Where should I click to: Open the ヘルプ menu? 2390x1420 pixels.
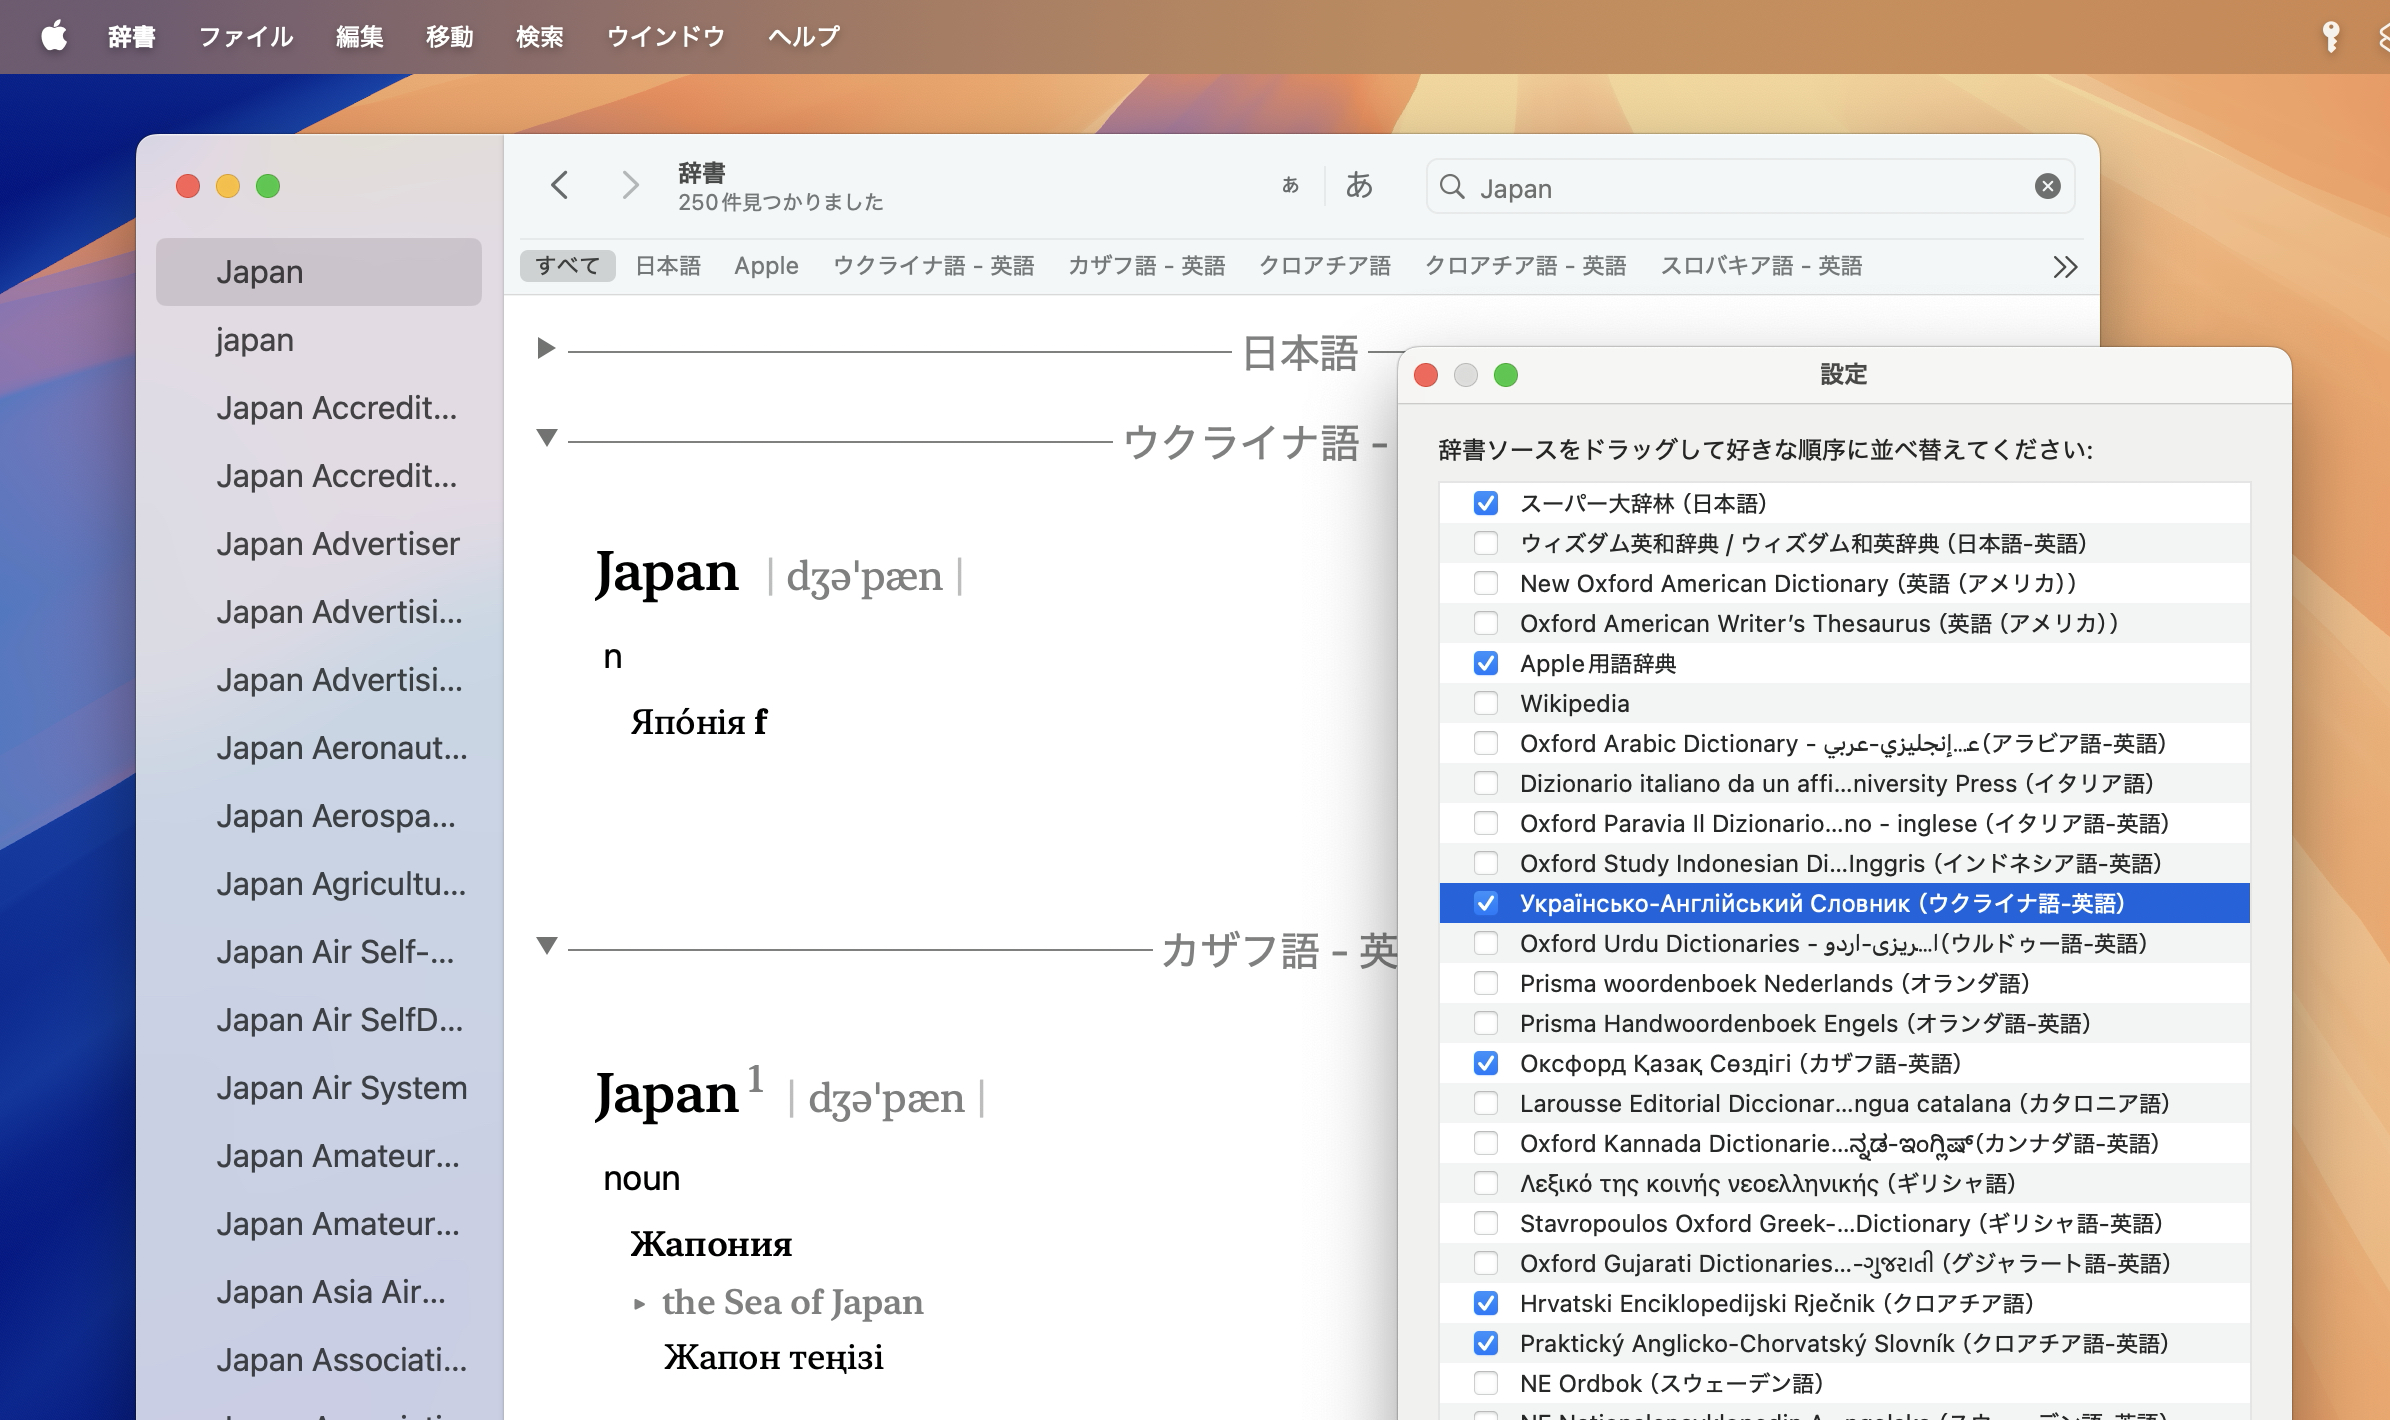click(x=804, y=37)
